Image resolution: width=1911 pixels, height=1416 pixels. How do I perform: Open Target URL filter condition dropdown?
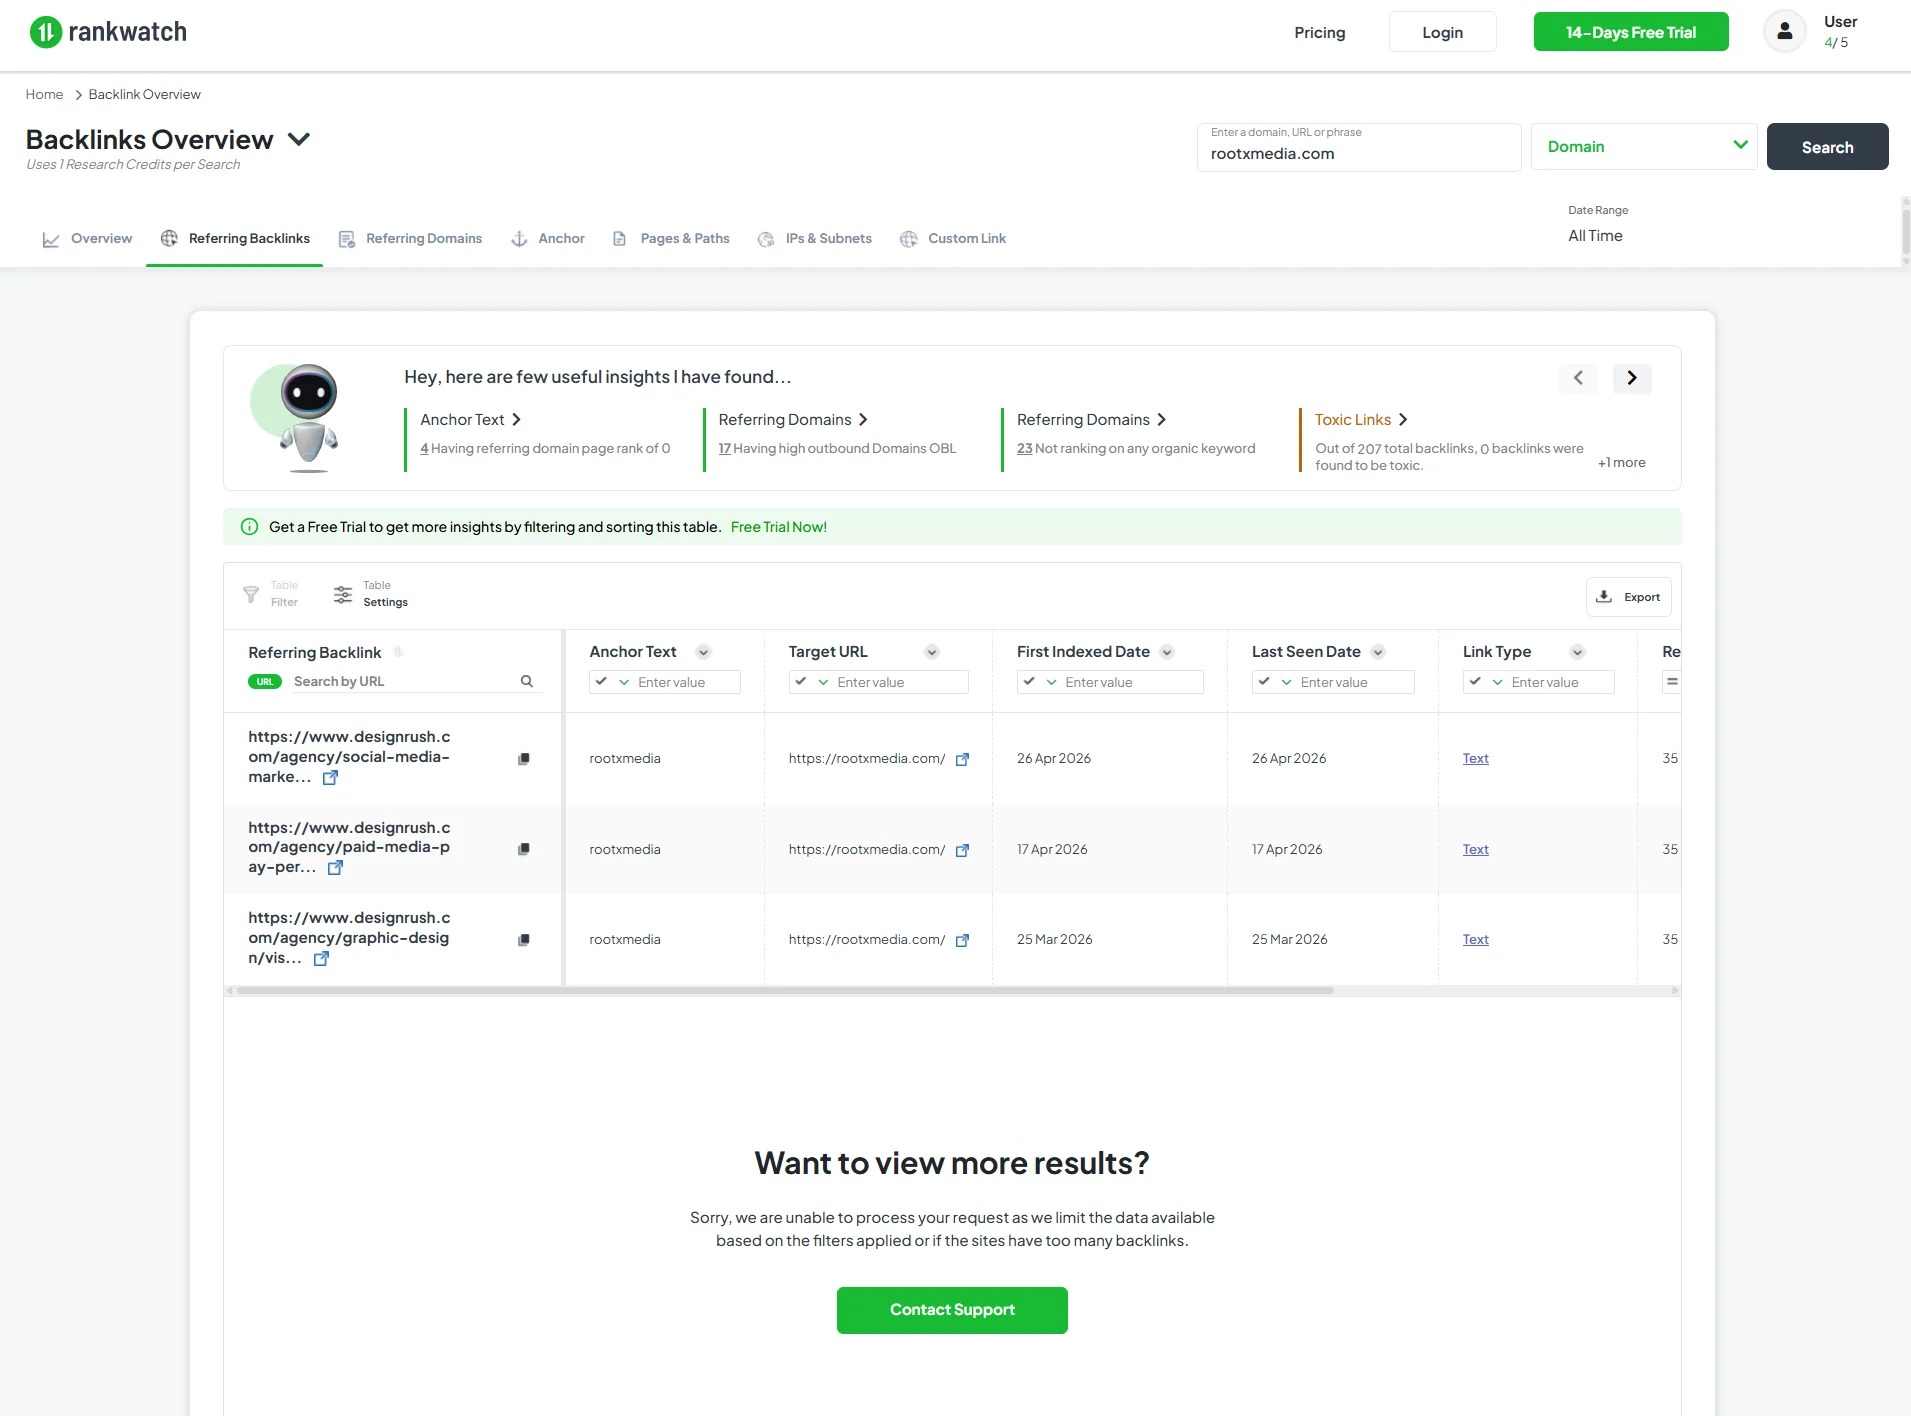pyautogui.click(x=812, y=682)
